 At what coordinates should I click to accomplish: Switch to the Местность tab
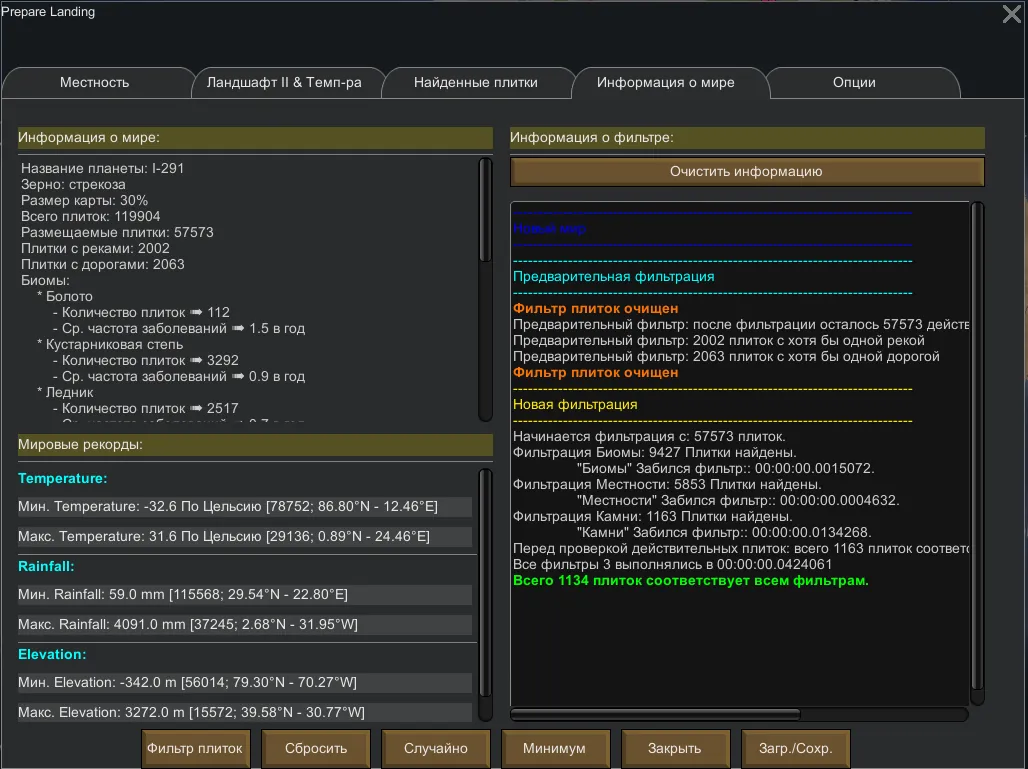click(x=95, y=83)
